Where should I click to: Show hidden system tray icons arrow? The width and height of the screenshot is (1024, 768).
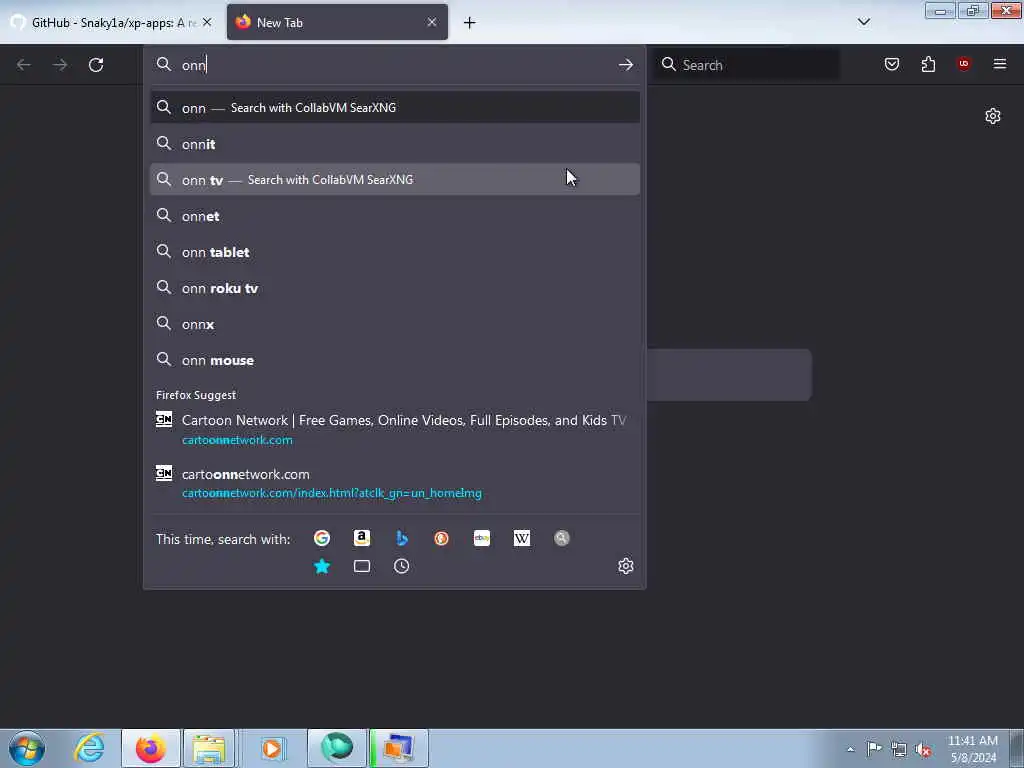click(x=850, y=750)
